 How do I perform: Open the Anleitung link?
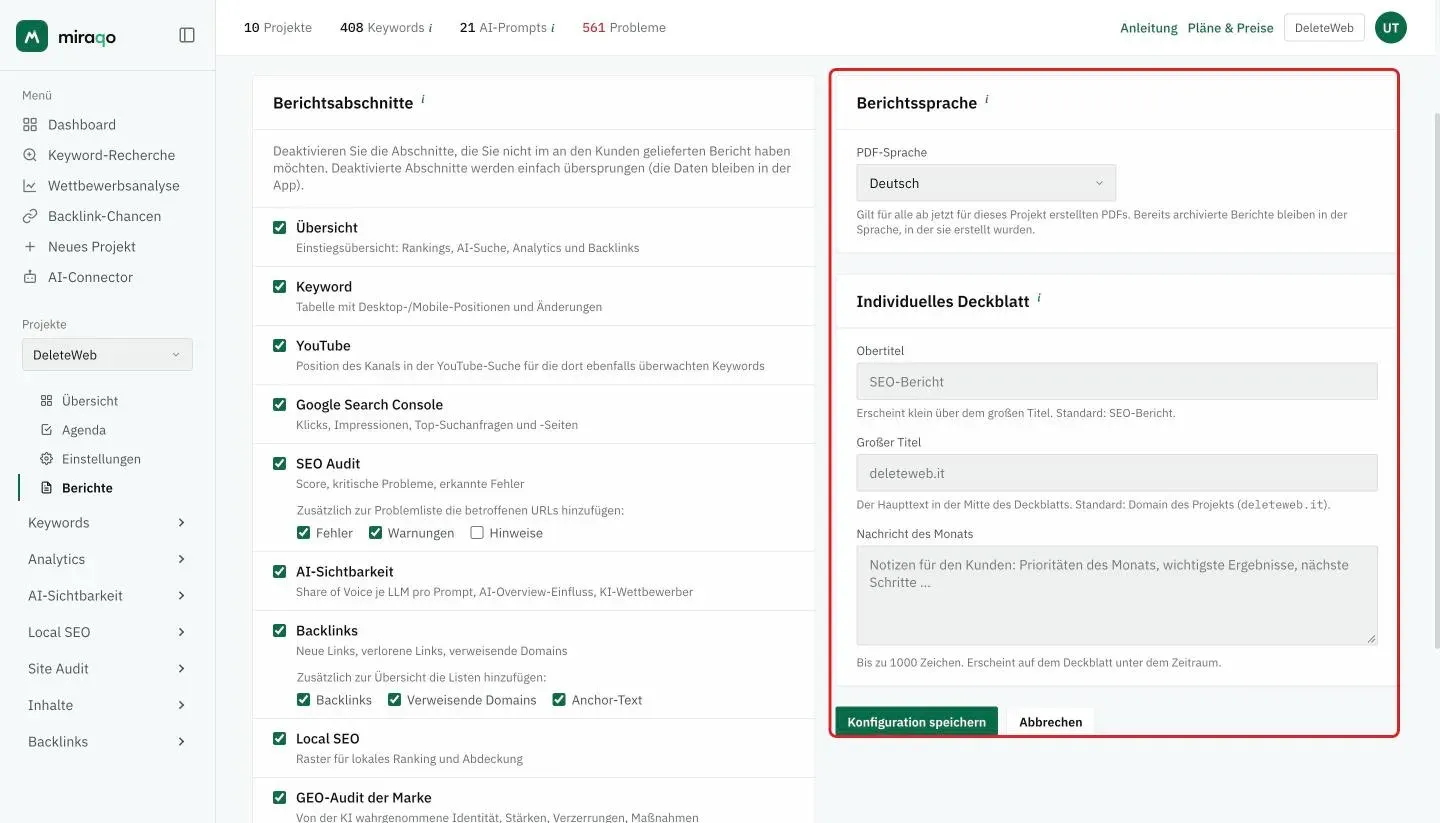click(x=1148, y=28)
